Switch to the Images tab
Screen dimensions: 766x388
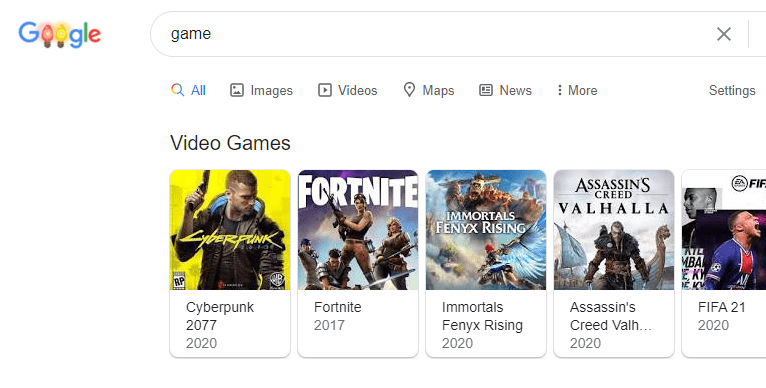[261, 90]
